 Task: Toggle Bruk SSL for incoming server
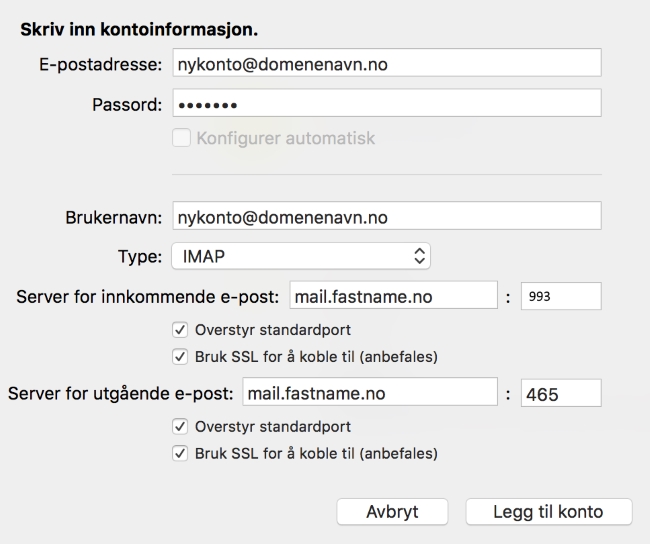tap(180, 357)
